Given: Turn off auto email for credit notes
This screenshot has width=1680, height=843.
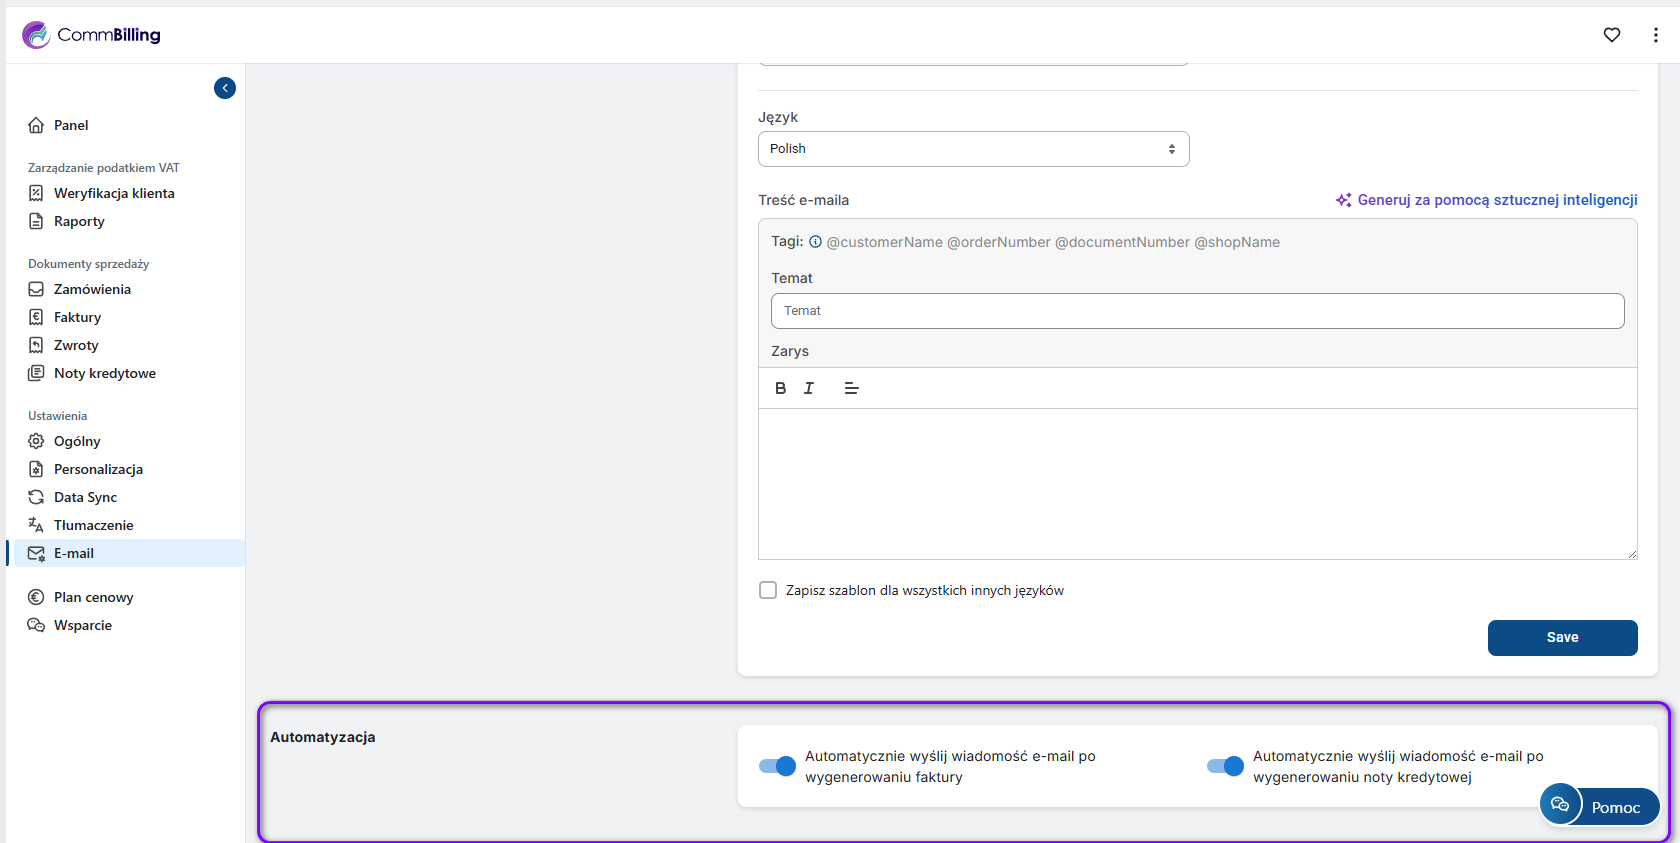Looking at the screenshot, I should pos(1225,766).
